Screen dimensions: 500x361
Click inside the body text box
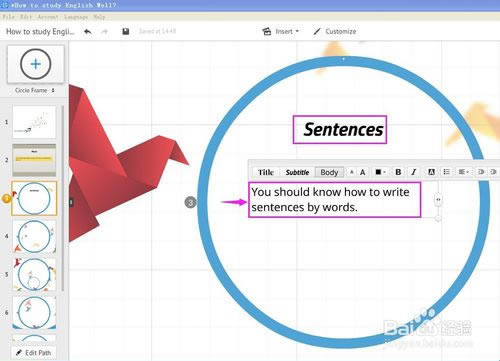(334, 200)
